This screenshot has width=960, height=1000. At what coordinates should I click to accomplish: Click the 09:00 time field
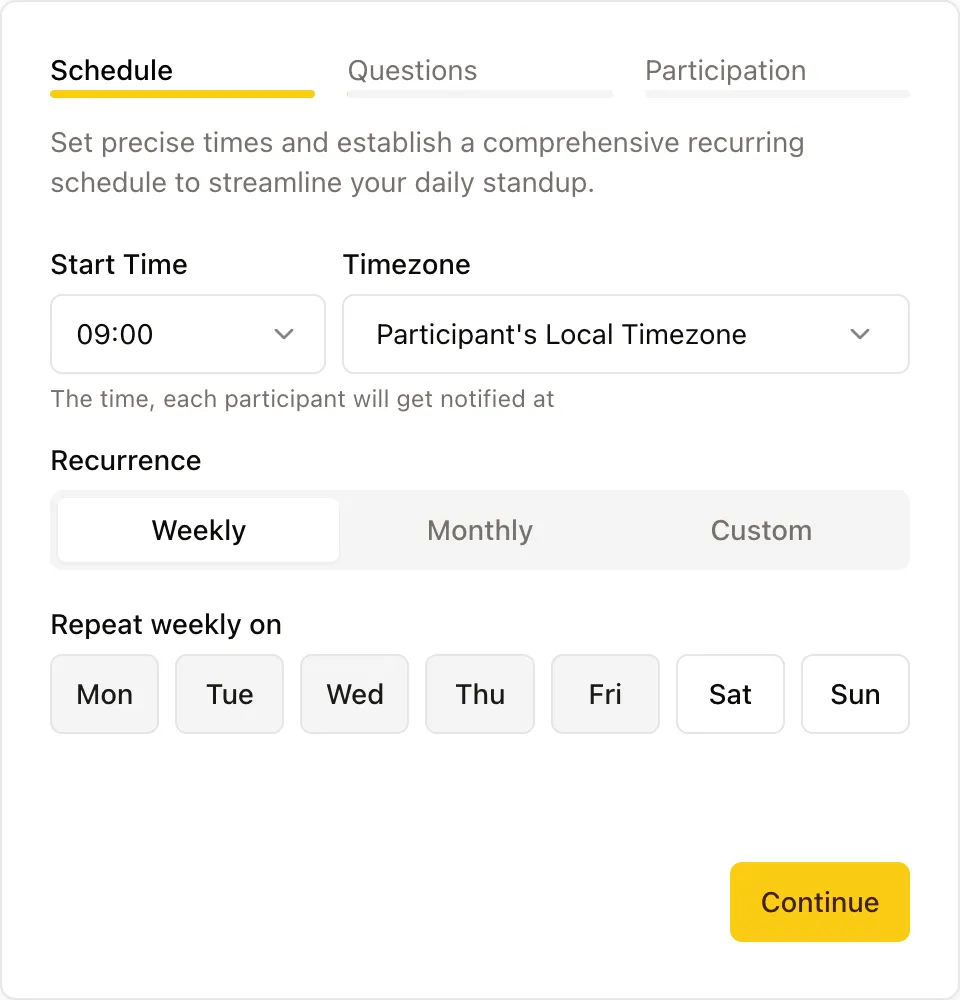(x=150, y=334)
